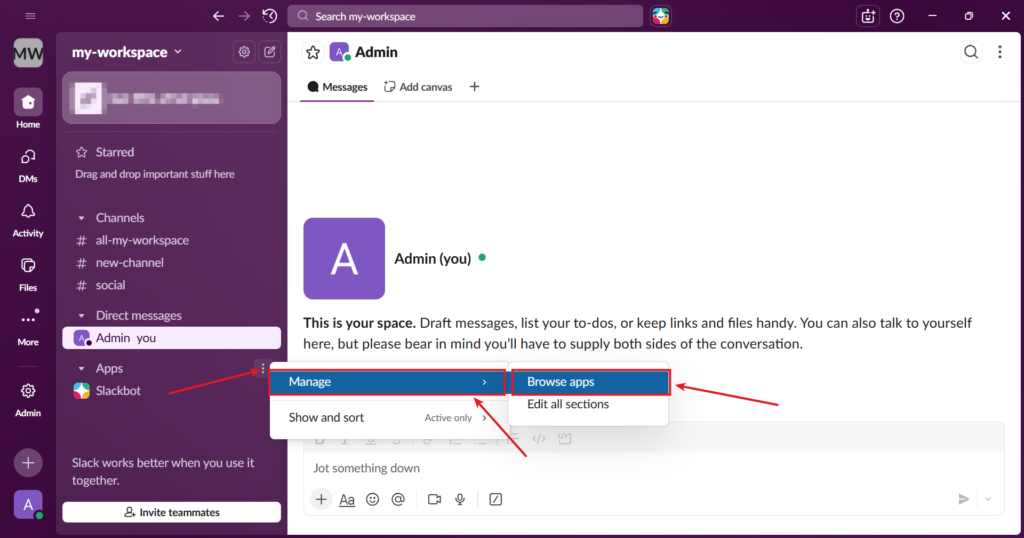Click the Search my-workspace field
Viewport: 1024px width, 538px height.
click(x=465, y=16)
